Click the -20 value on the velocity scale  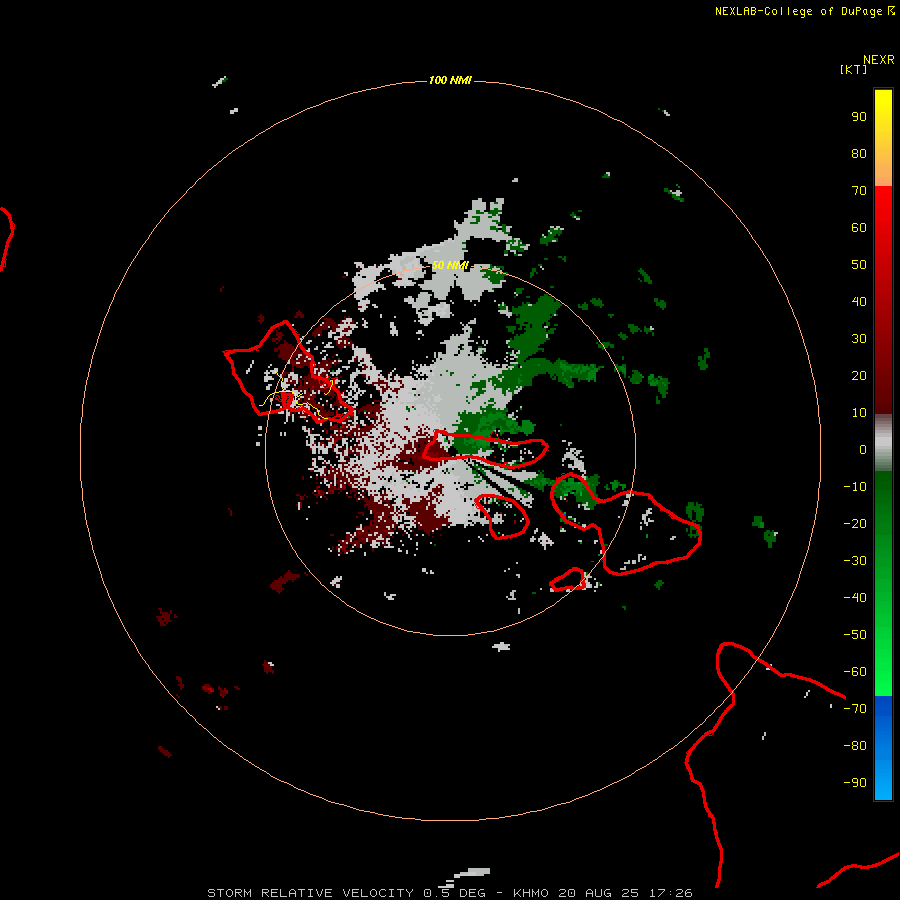coord(855,523)
